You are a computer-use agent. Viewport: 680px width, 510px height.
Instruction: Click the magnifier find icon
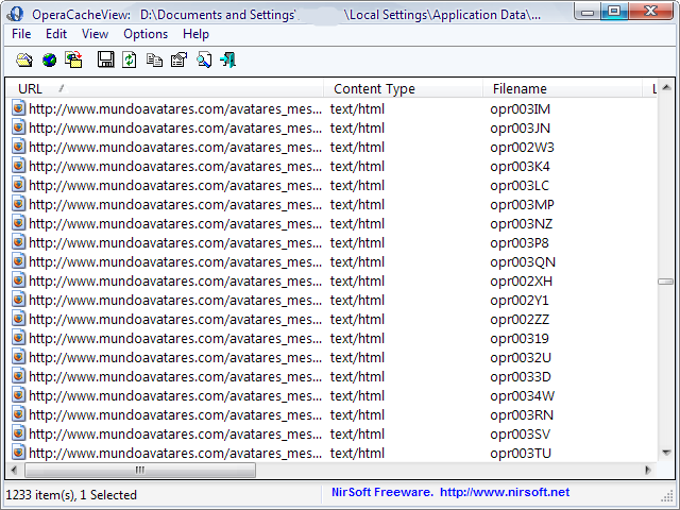click(204, 60)
